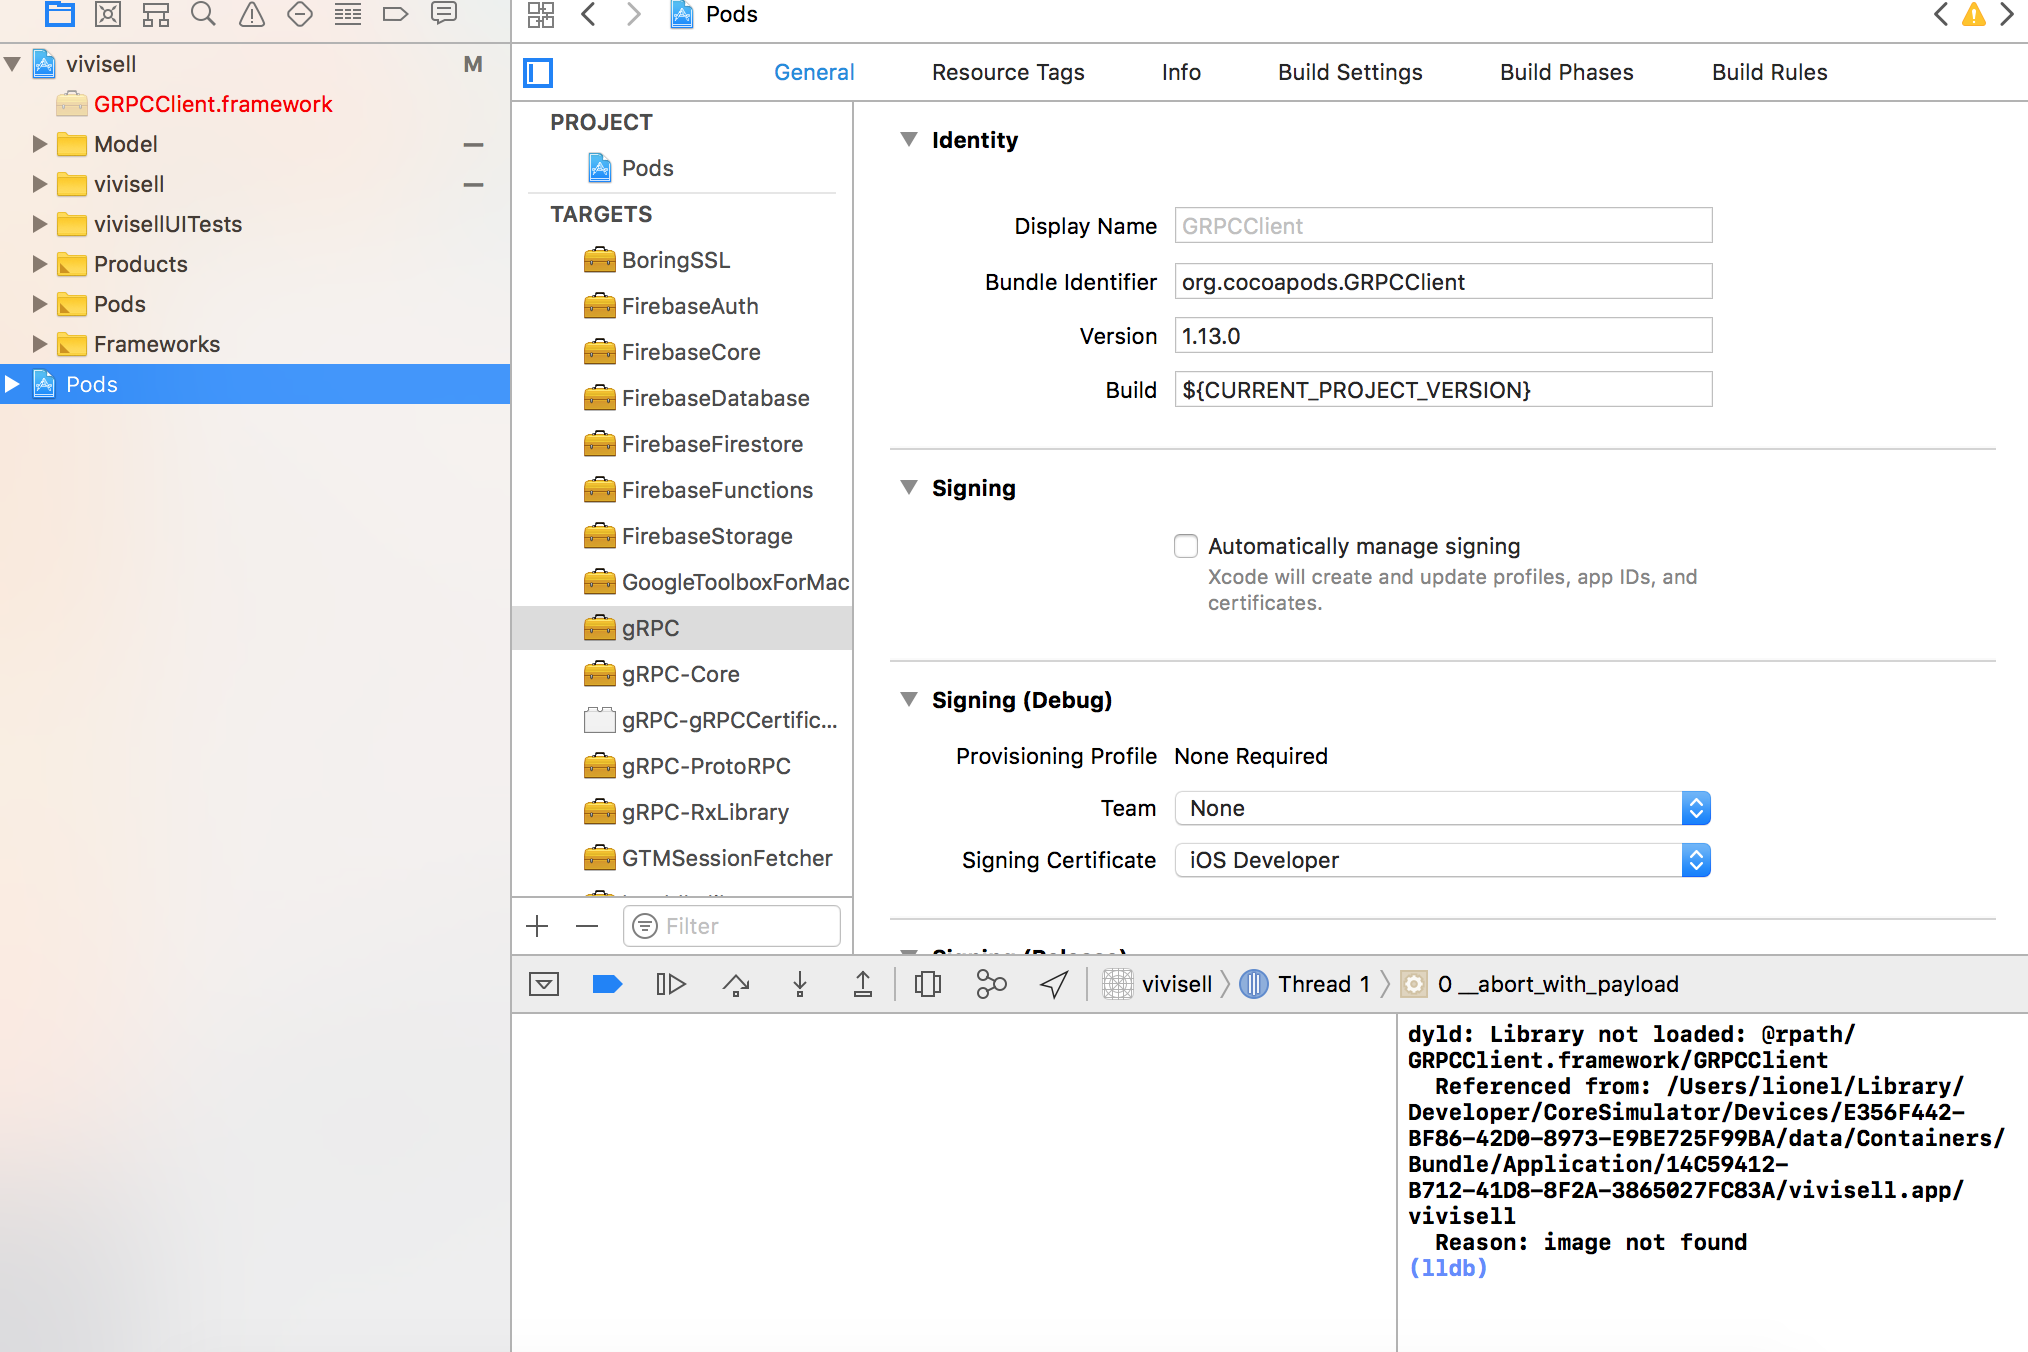Click the Version input field
Screen dimensions: 2028x1352
pyautogui.click(x=1442, y=335)
